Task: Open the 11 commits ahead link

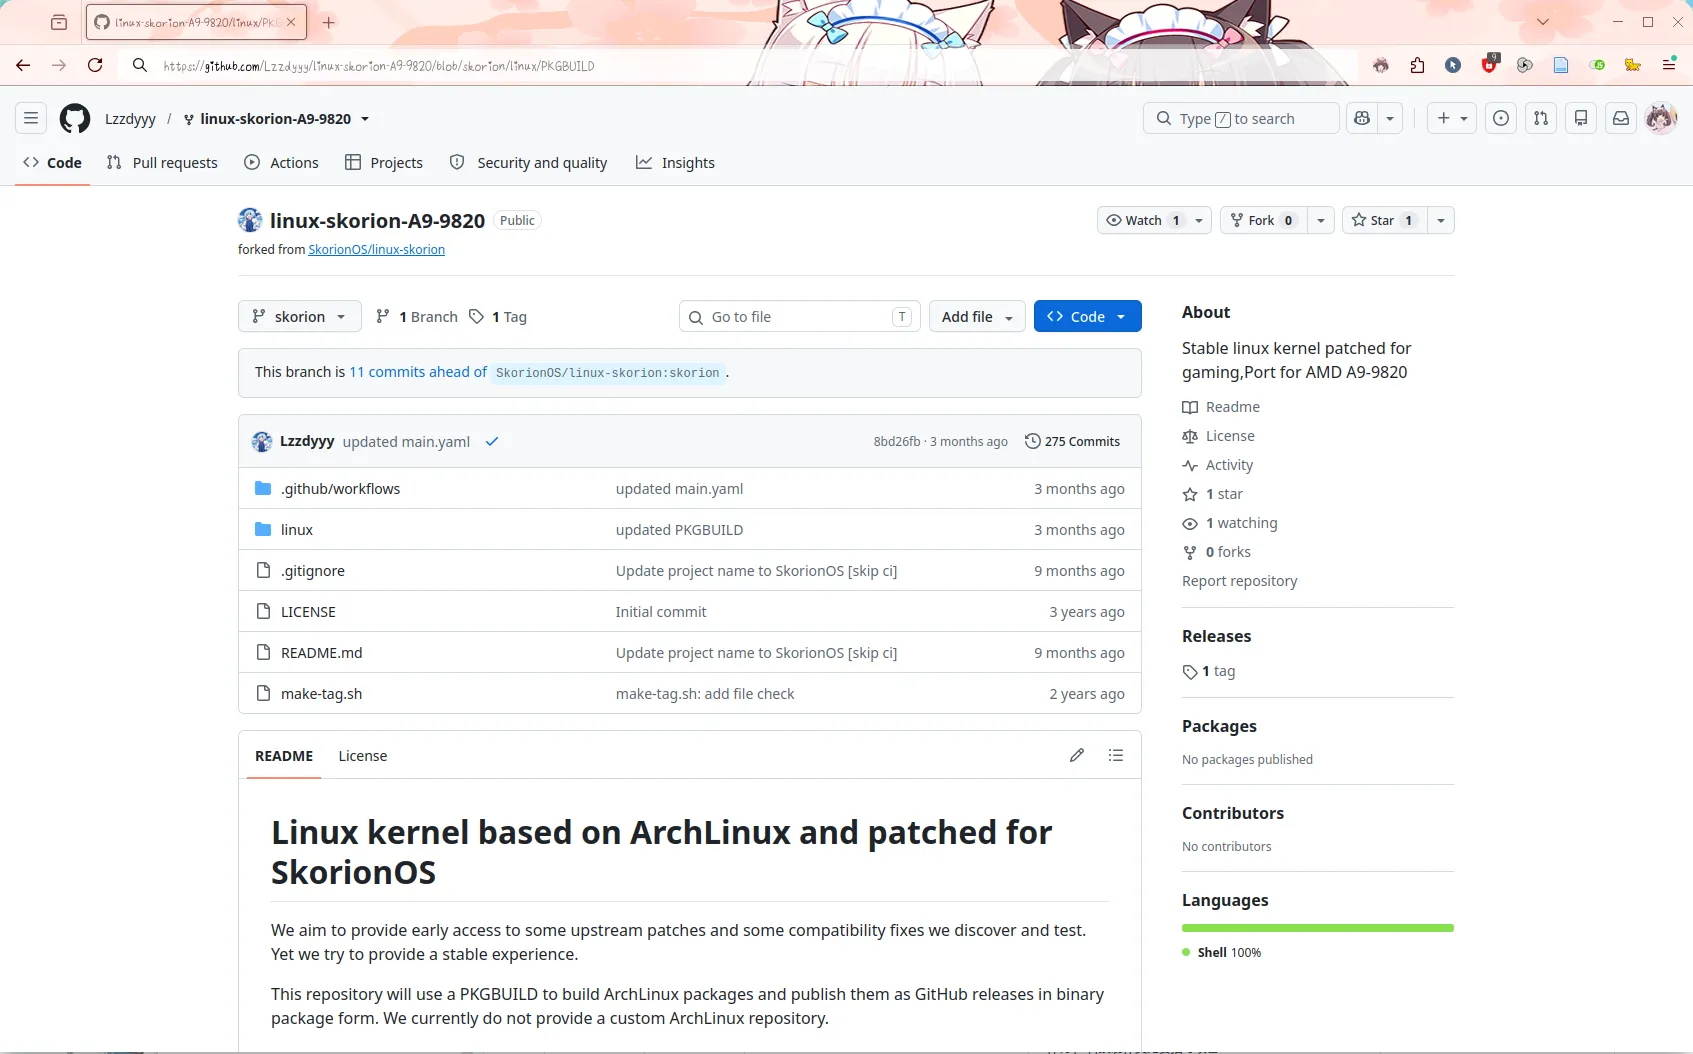Action: click(418, 372)
